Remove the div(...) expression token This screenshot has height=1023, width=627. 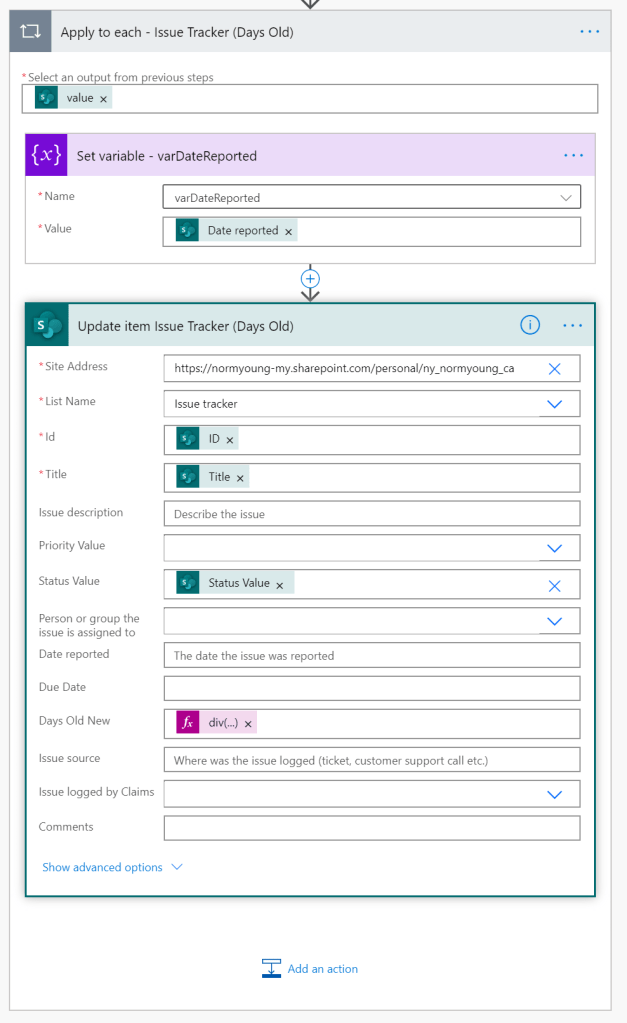click(x=248, y=723)
